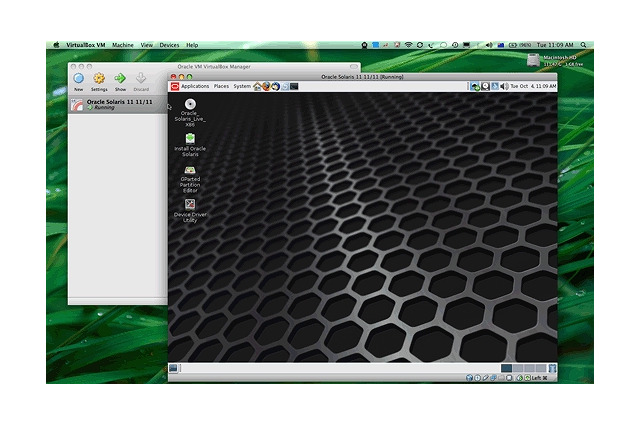Launch Thunderbird from Solaris panel
This screenshot has width=640, height=426.
pyautogui.click(x=276, y=87)
